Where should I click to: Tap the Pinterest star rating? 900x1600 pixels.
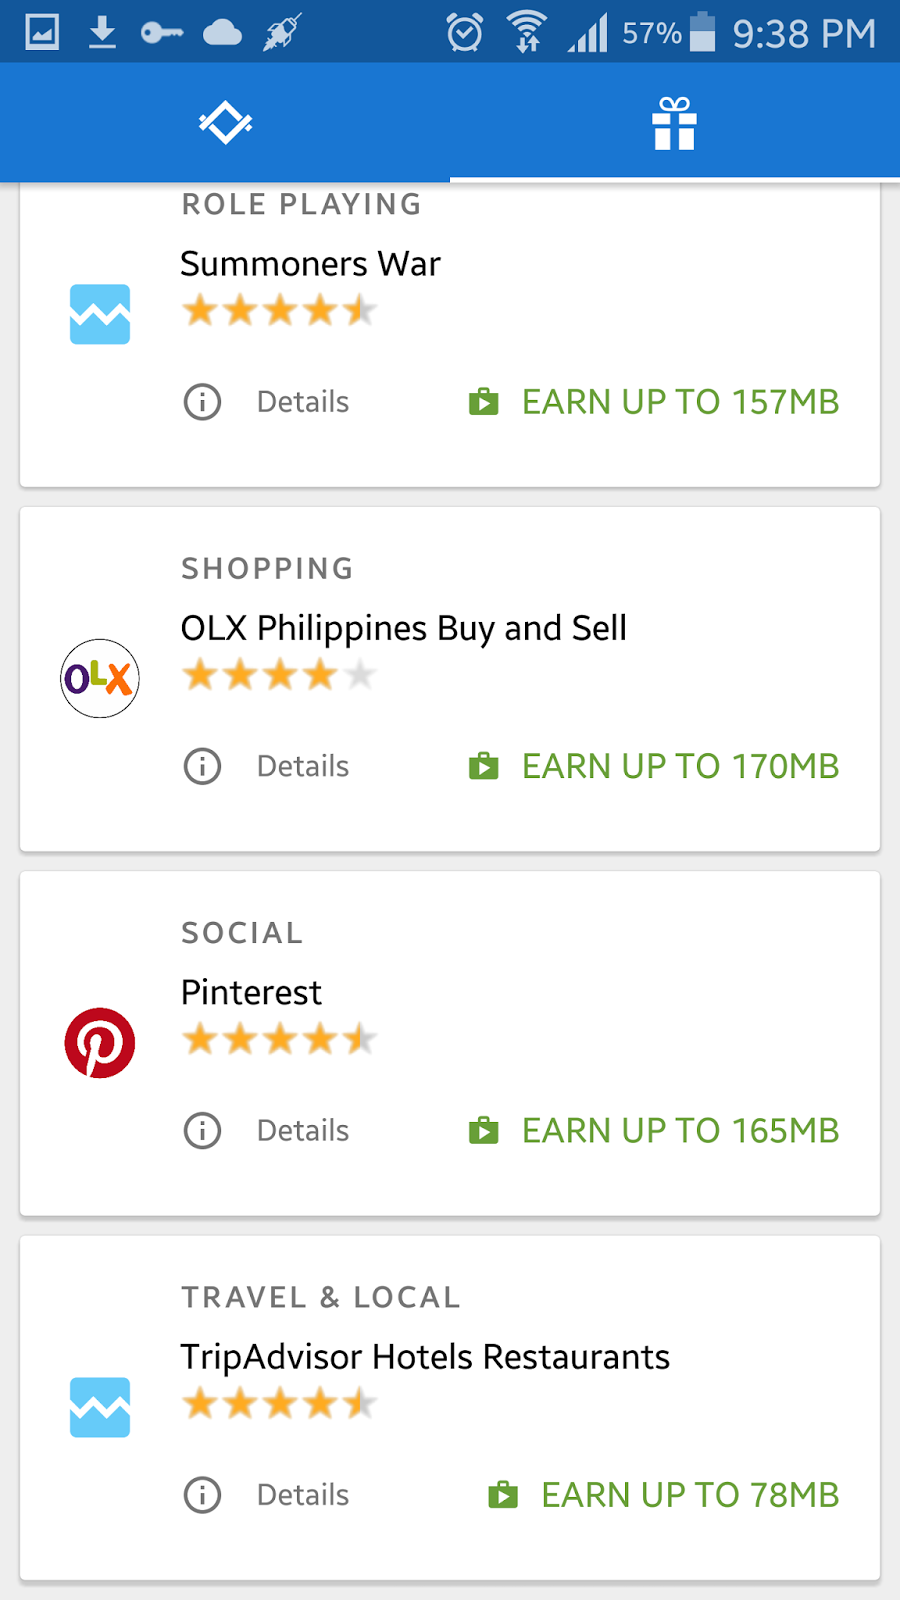(279, 1040)
